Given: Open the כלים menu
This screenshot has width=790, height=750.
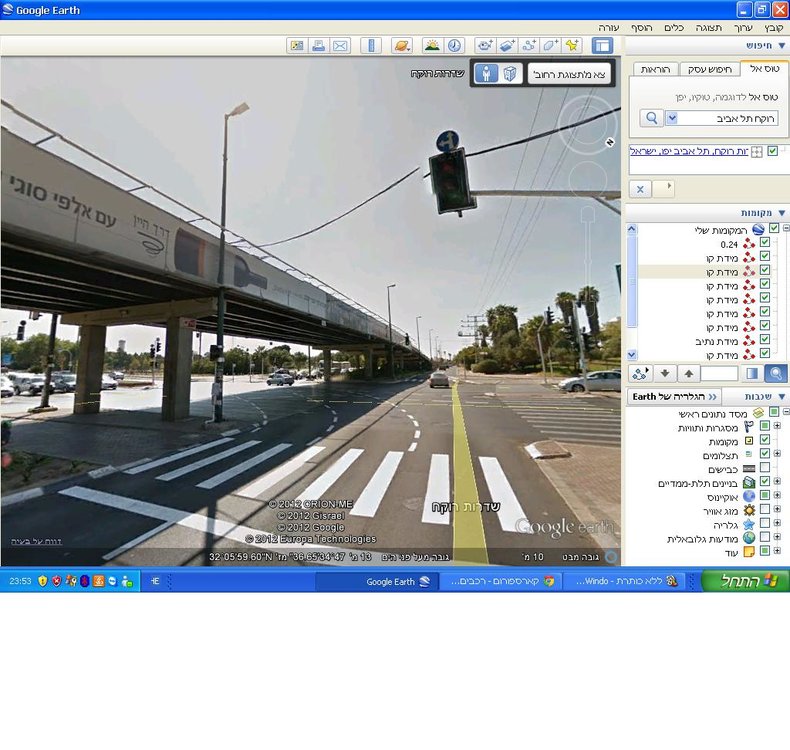Looking at the screenshot, I should coord(674,28).
